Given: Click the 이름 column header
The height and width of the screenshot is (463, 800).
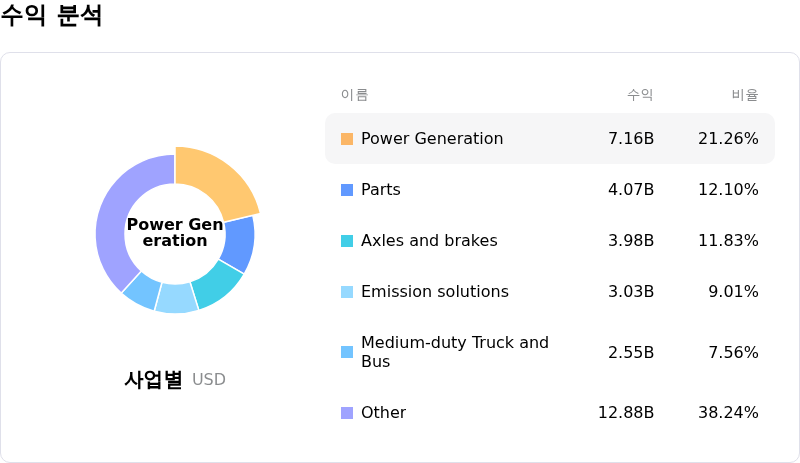Looking at the screenshot, I should [x=354, y=95].
